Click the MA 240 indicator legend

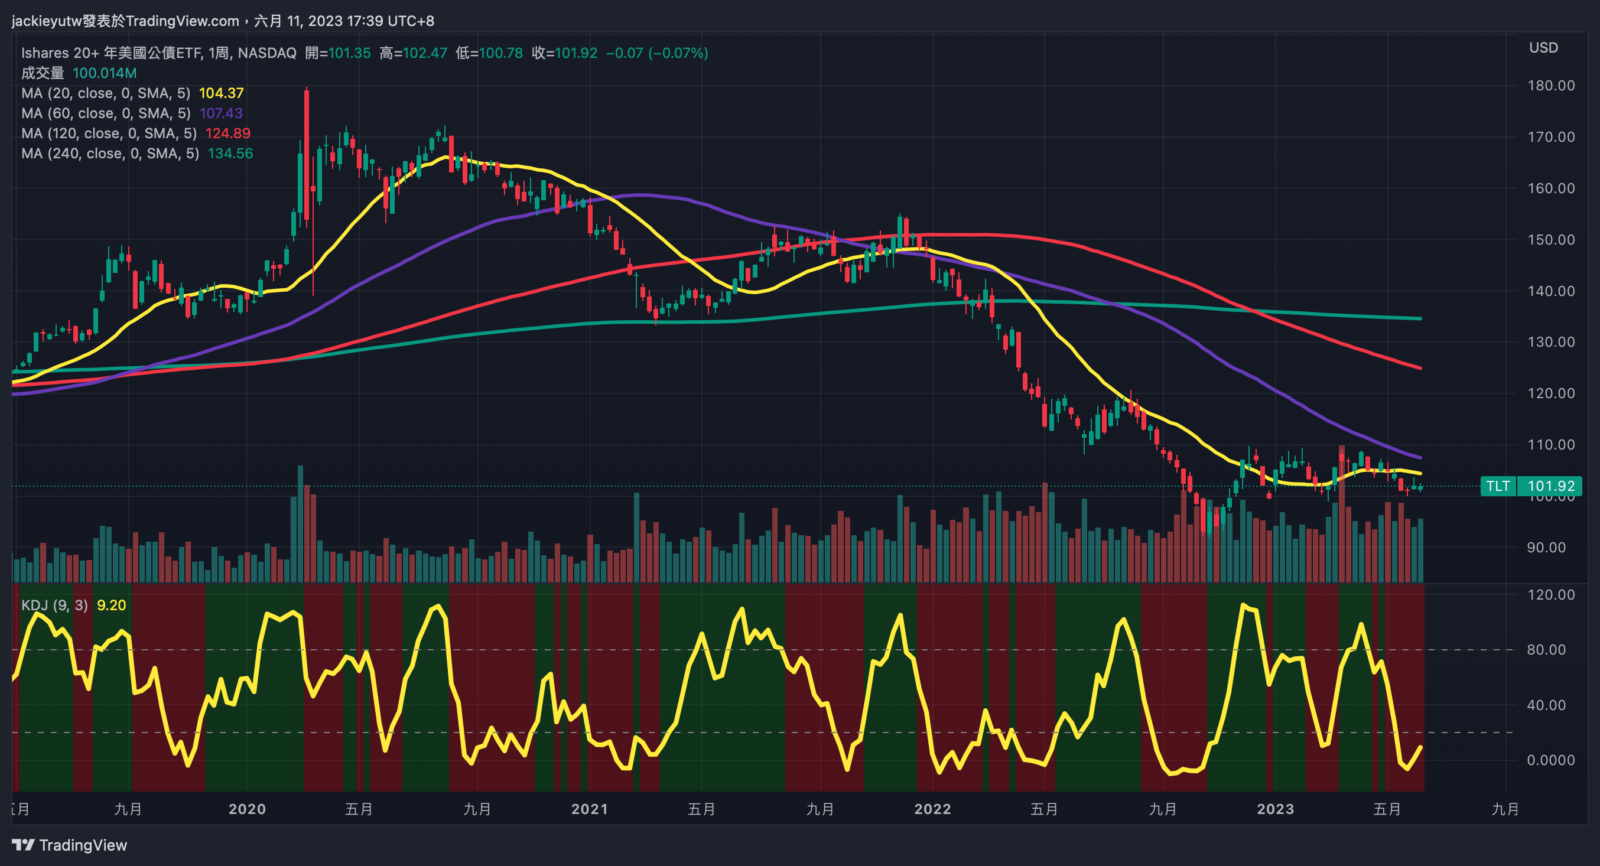110,153
